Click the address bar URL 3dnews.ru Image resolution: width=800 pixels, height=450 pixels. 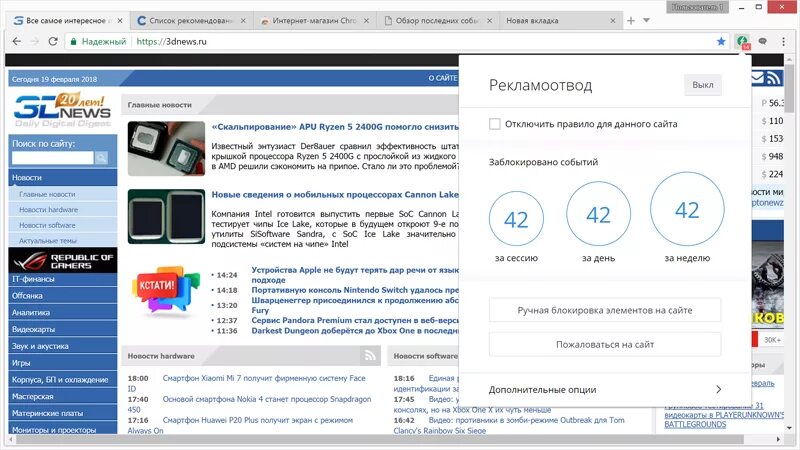pyautogui.click(x=171, y=41)
